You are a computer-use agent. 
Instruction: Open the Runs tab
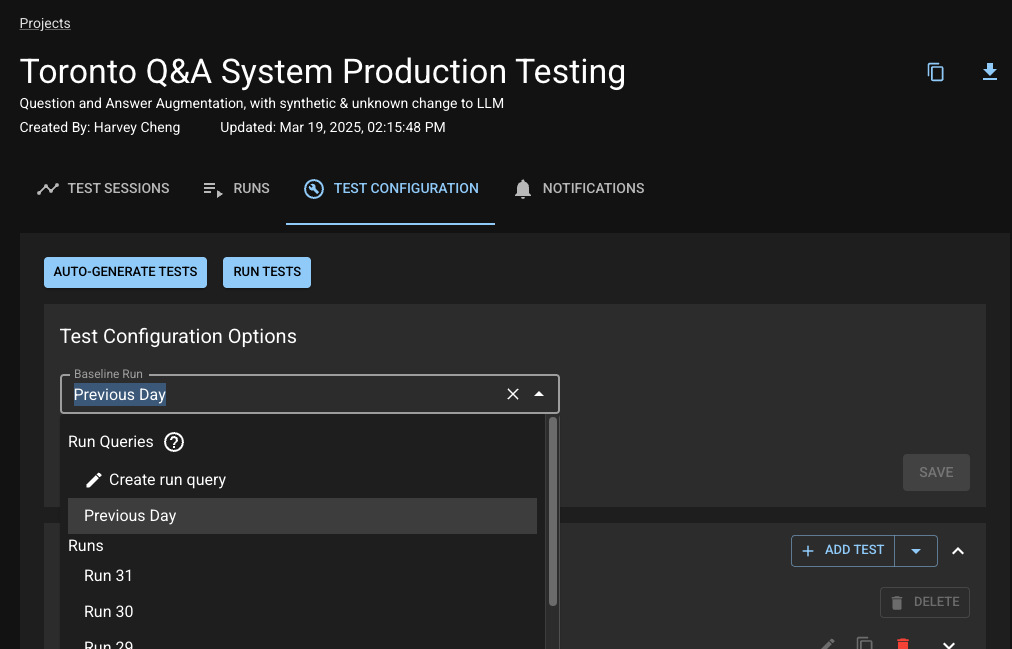pyautogui.click(x=236, y=188)
